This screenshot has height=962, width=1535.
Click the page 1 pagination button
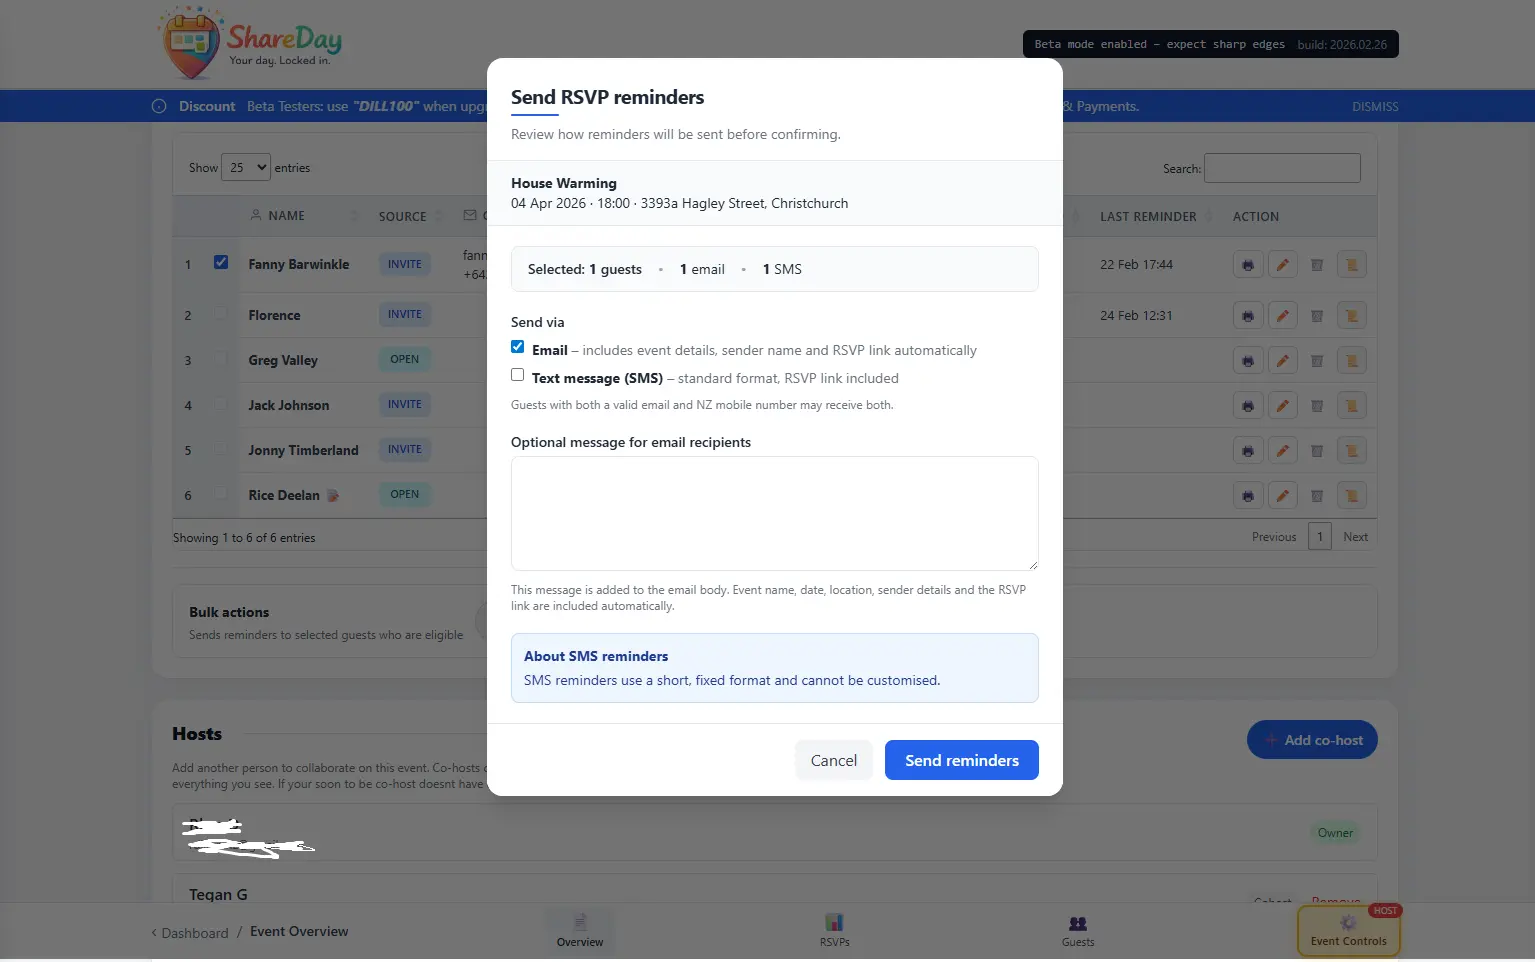pyautogui.click(x=1320, y=537)
